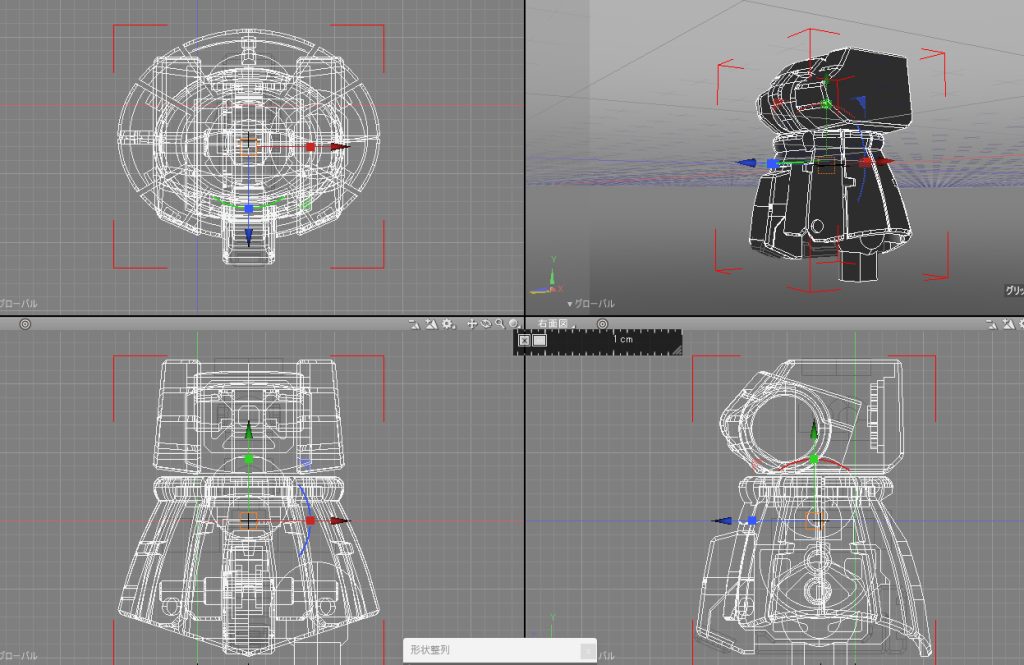Close the 1 cm ruler widget

click(524, 340)
